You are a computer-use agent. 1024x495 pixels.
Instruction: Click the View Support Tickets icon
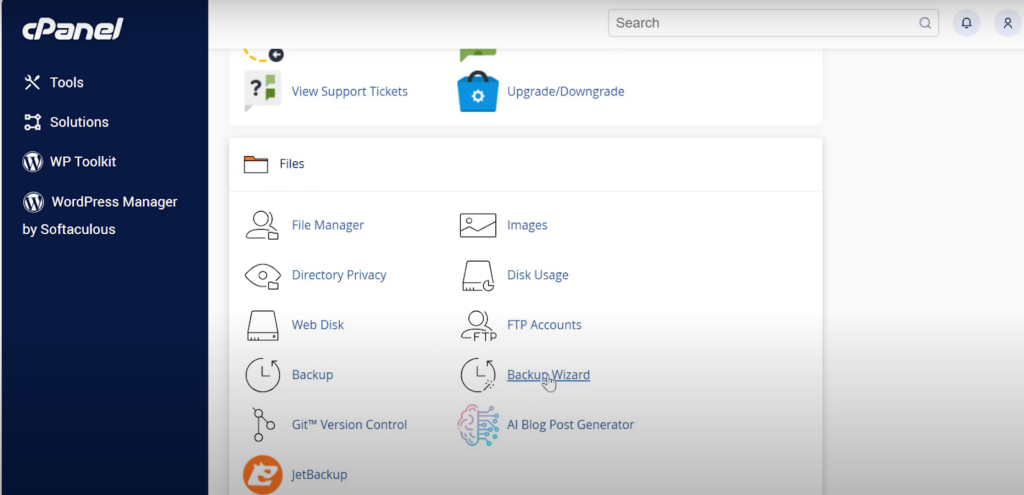pyautogui.click(x=263, y=91)
